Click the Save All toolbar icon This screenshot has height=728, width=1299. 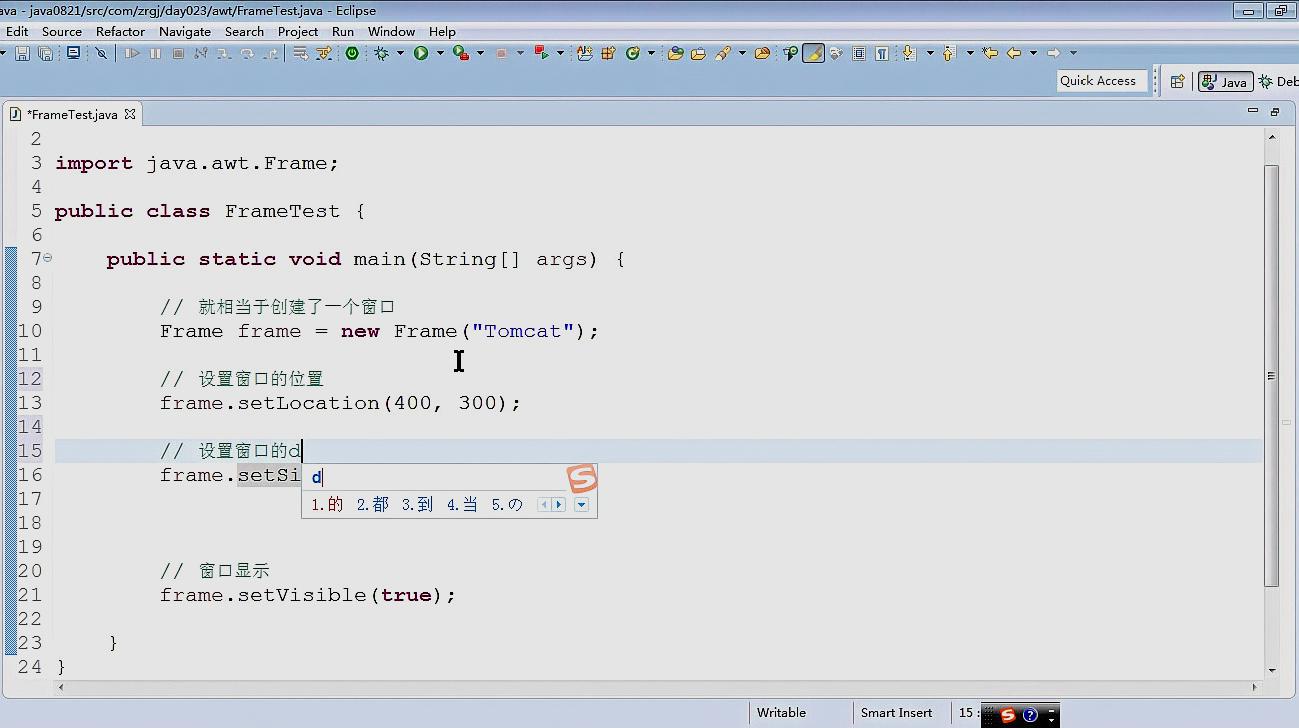pyautogui.click(x=45, y=53)
